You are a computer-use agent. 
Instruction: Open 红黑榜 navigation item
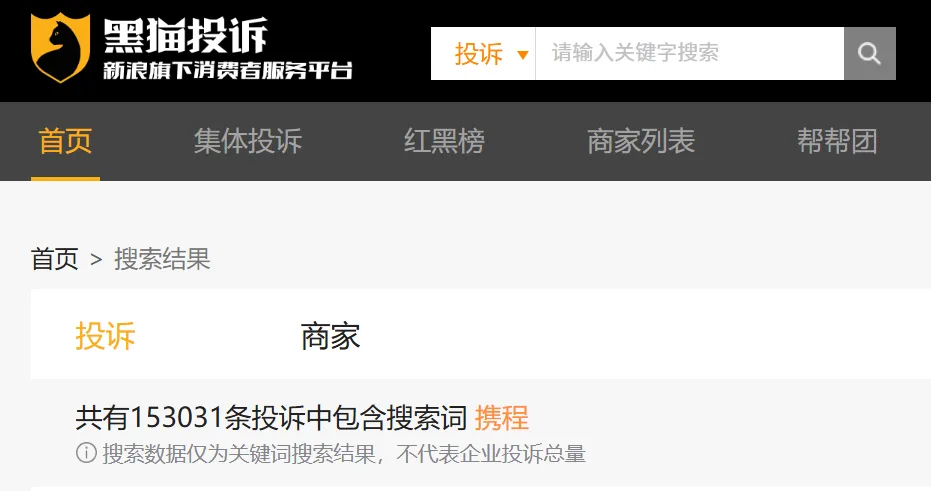(x=444, y=141)
